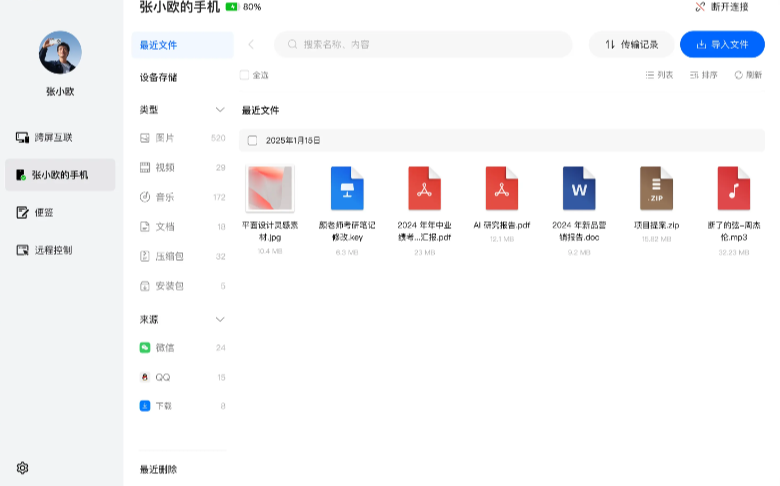
Task: Filter by 压缩包 file type
Action: point(182,256)
